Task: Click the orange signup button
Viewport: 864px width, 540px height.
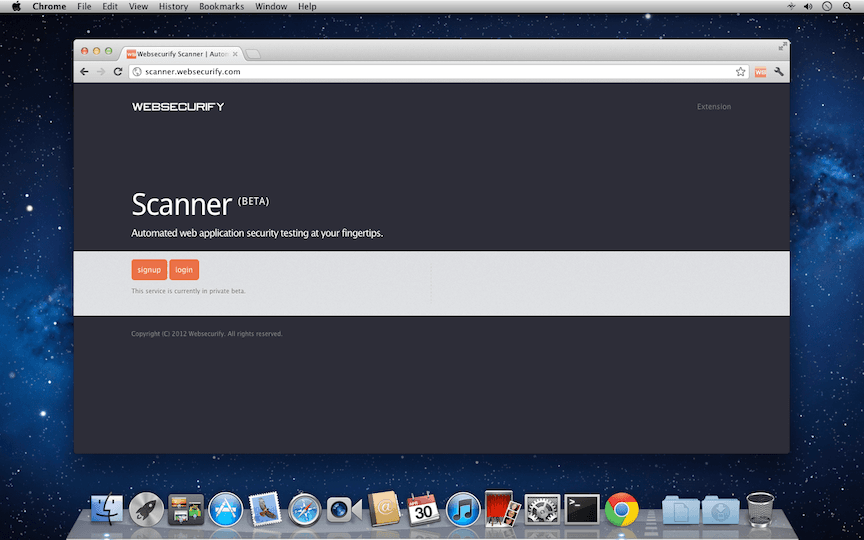Action: pyautogui.click(x=149, y=270)
